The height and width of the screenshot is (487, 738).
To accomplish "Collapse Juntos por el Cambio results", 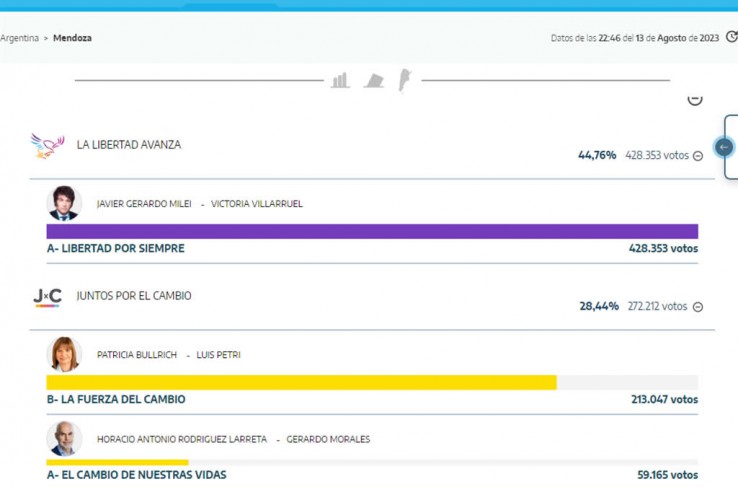I will pos(698,307).
